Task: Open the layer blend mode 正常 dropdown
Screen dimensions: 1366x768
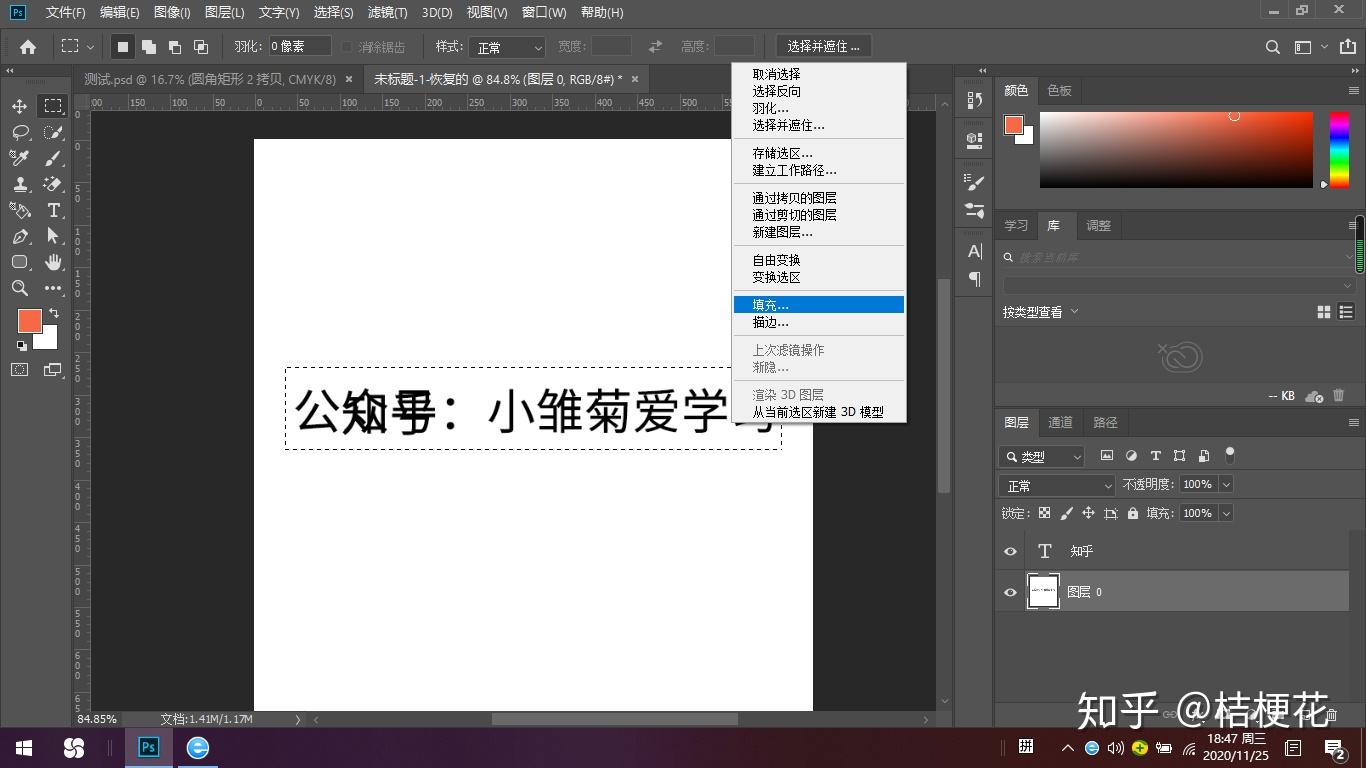Action: point(1057,485)
